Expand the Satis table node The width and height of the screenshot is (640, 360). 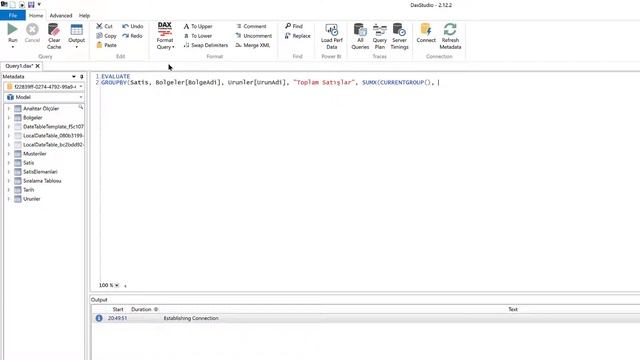(9, 163)
